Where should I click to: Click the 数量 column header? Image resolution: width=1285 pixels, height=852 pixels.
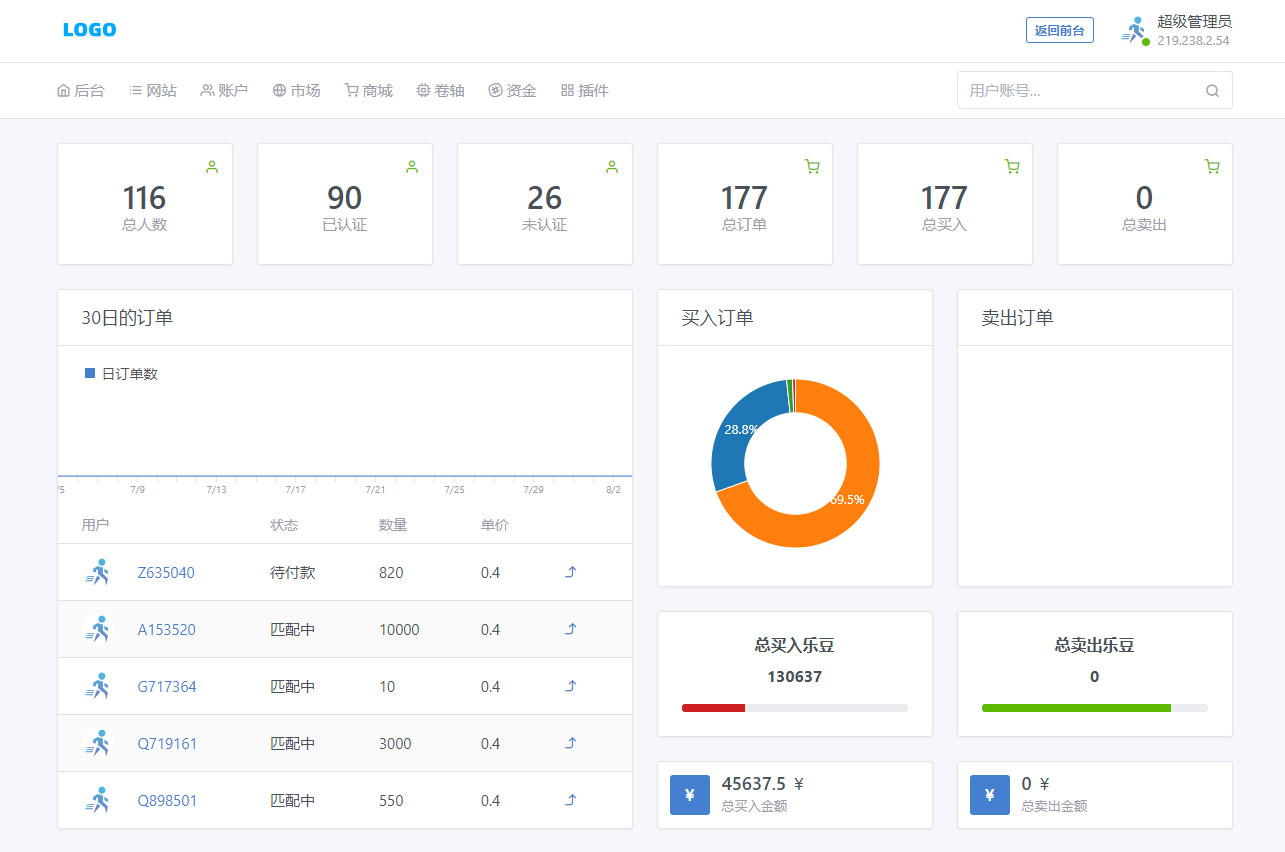click(x=393, y=525)
